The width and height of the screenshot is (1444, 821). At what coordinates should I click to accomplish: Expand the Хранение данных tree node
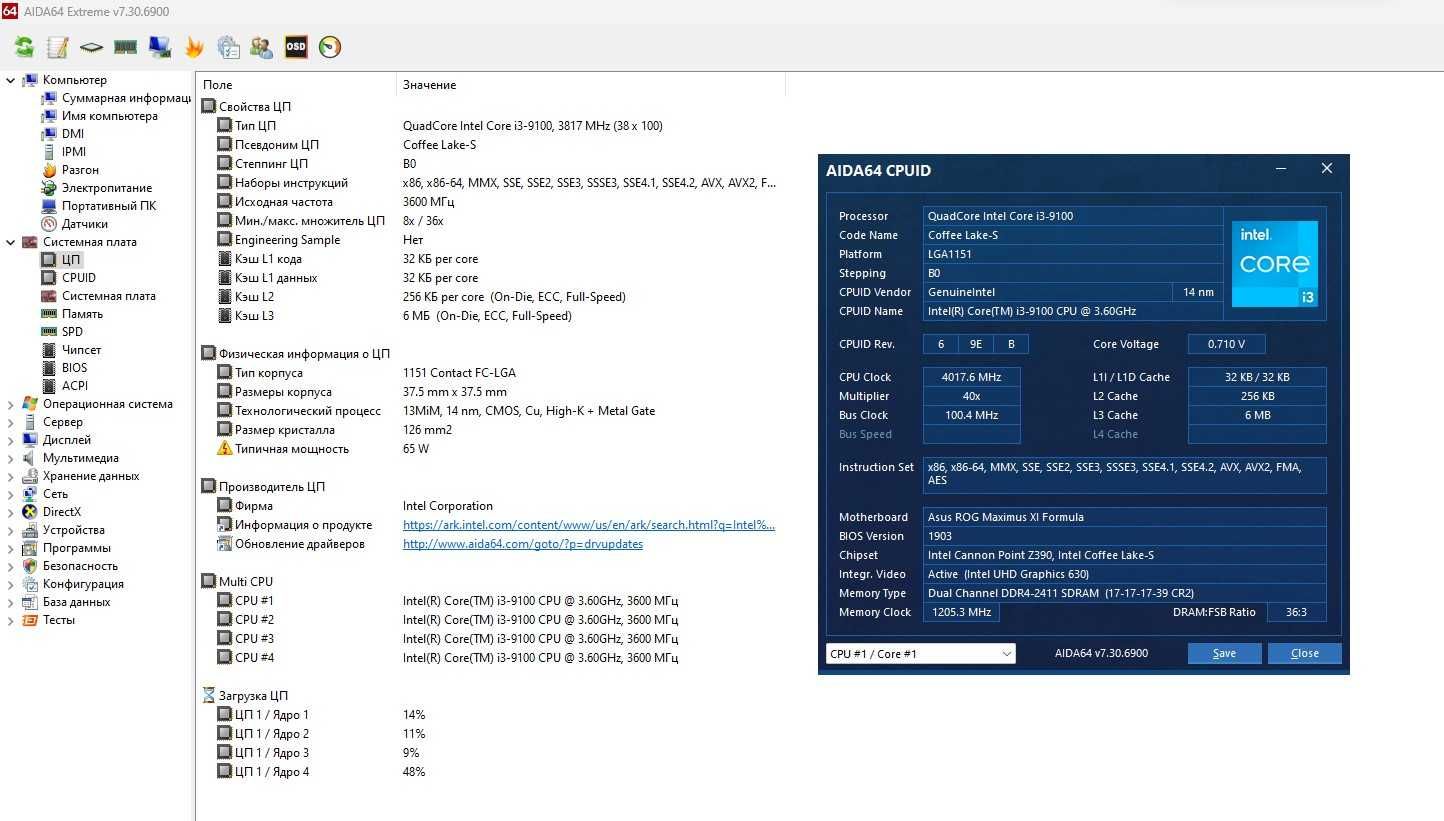10,476
